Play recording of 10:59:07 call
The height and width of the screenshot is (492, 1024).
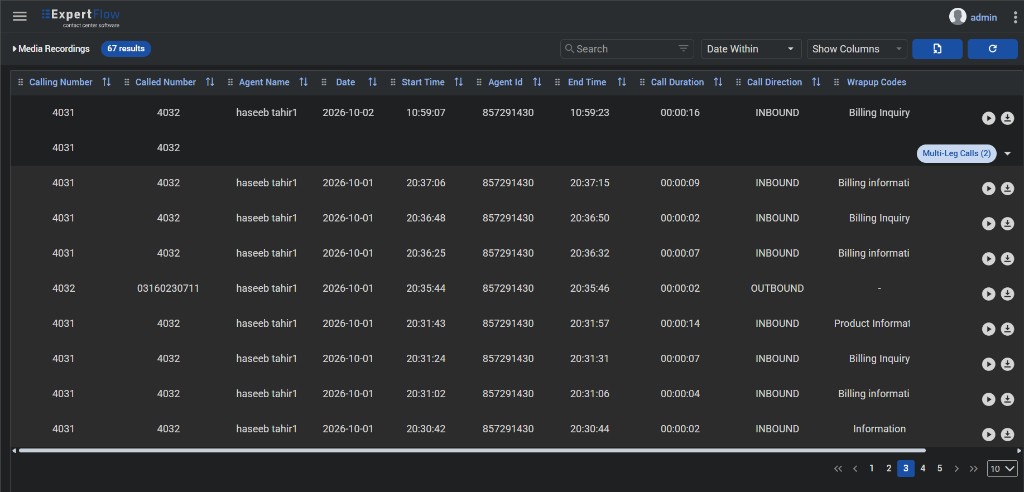(989, 118)
